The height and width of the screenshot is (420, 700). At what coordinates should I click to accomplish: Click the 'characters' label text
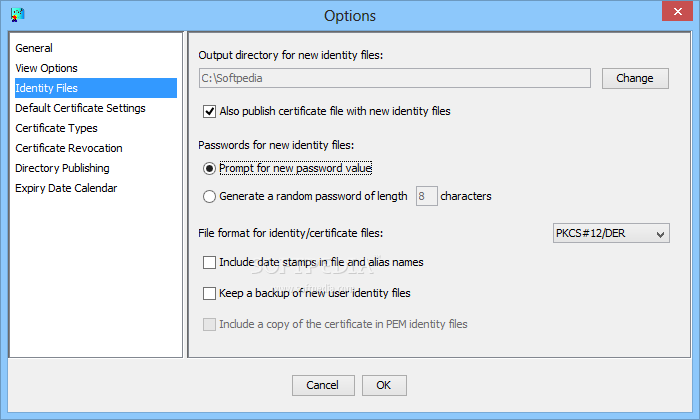(x=466, y=196)
